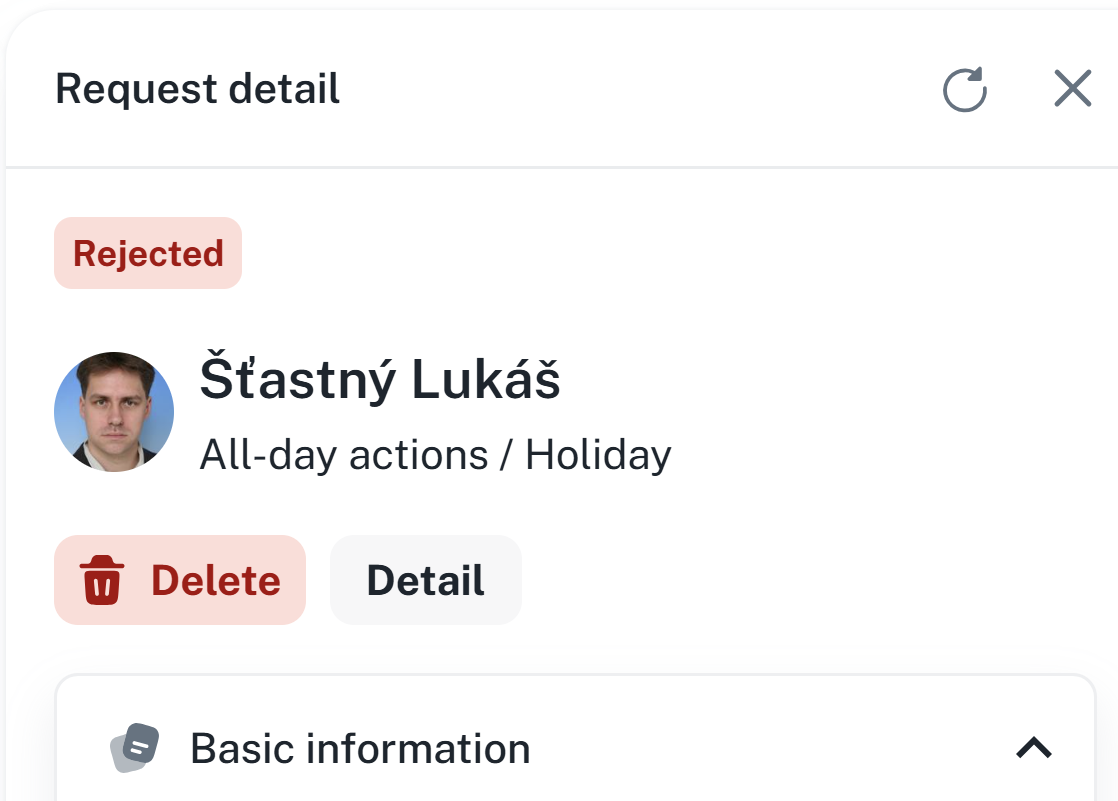The image size is (1118, 801).
Task: Click the All-day actions text
Action: tap(343, 456)
